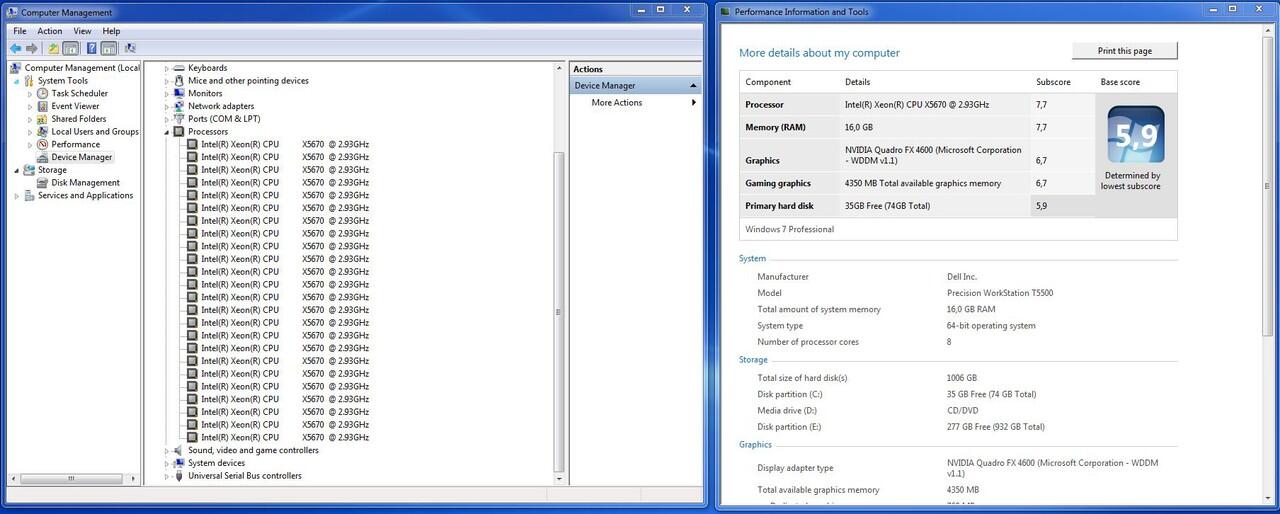Open the More Actions submenu arrow

tap(694, 103)
